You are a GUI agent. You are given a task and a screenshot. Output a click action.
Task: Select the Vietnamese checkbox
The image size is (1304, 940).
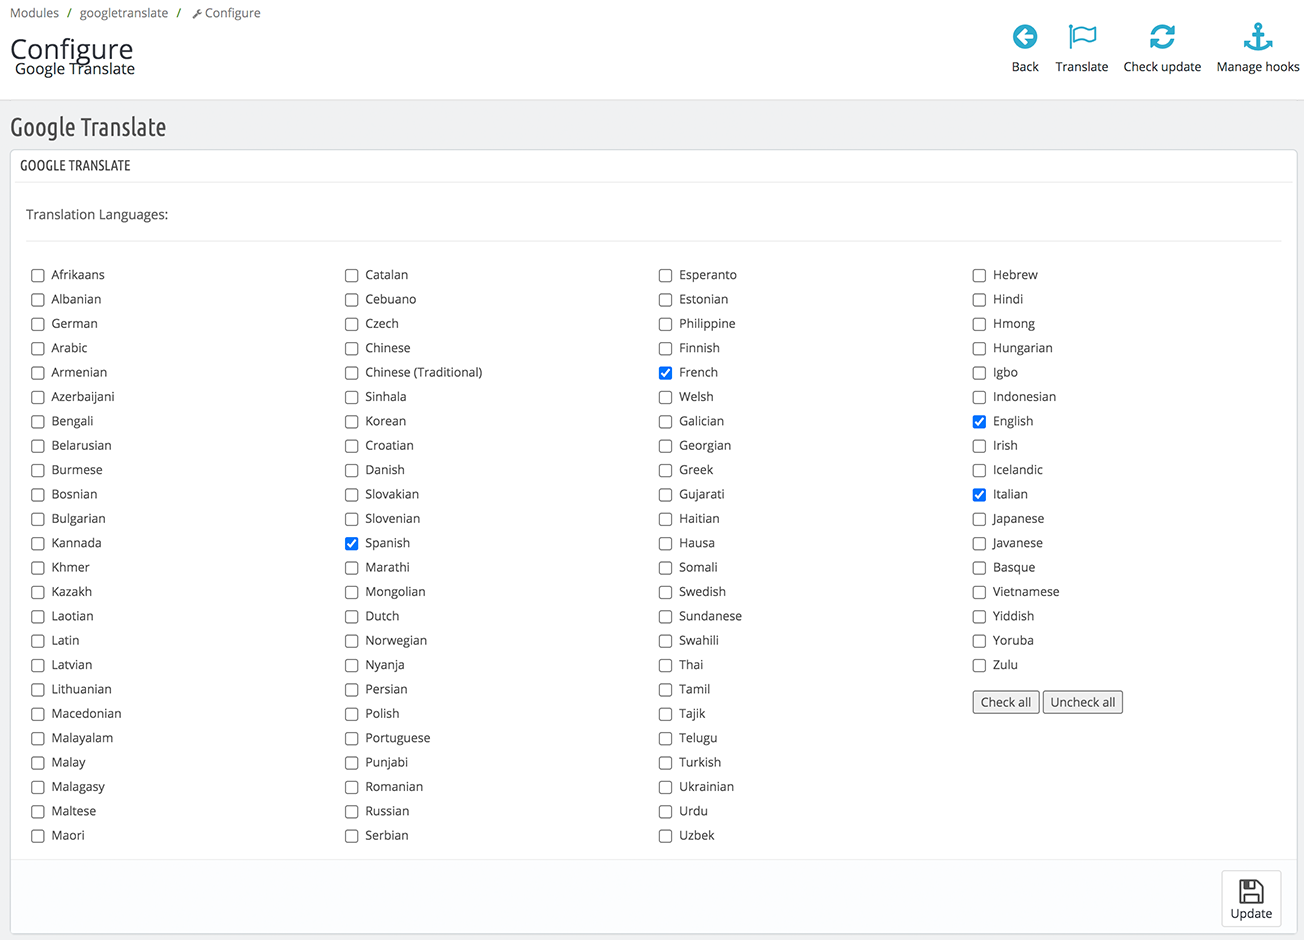point(980,593)
